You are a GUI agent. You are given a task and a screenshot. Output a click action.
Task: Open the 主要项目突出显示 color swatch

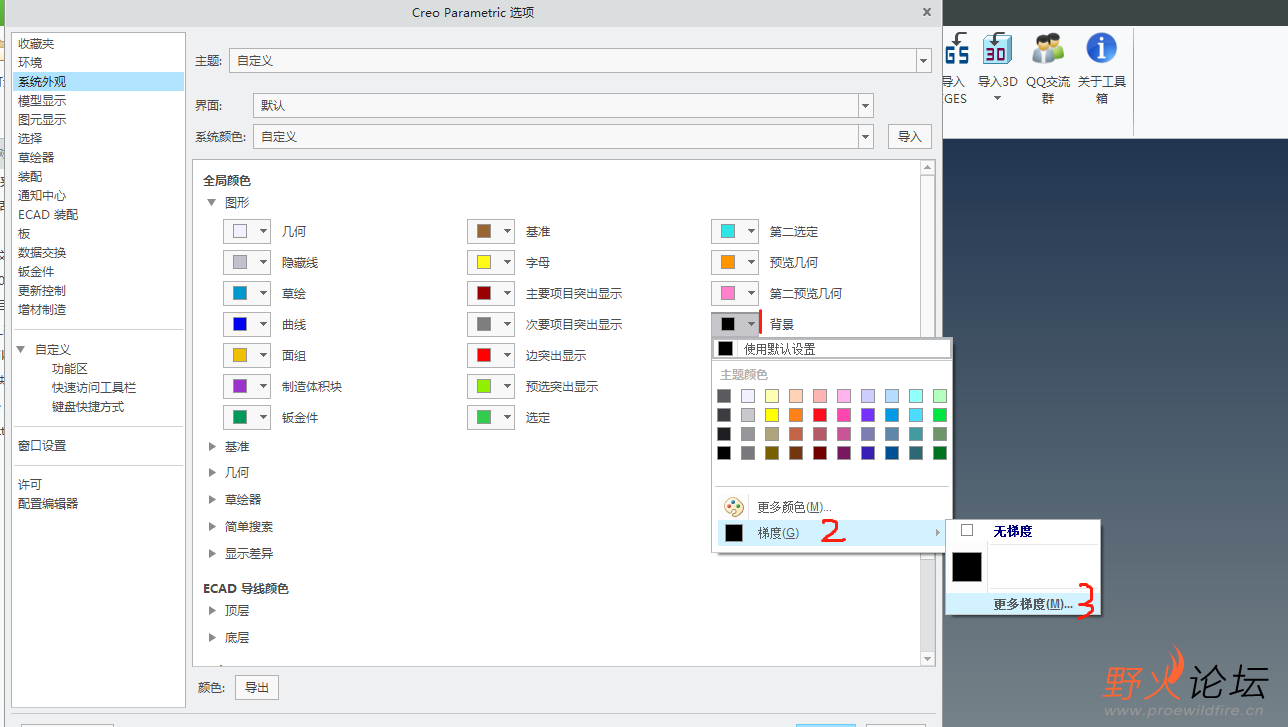(491, 294)
